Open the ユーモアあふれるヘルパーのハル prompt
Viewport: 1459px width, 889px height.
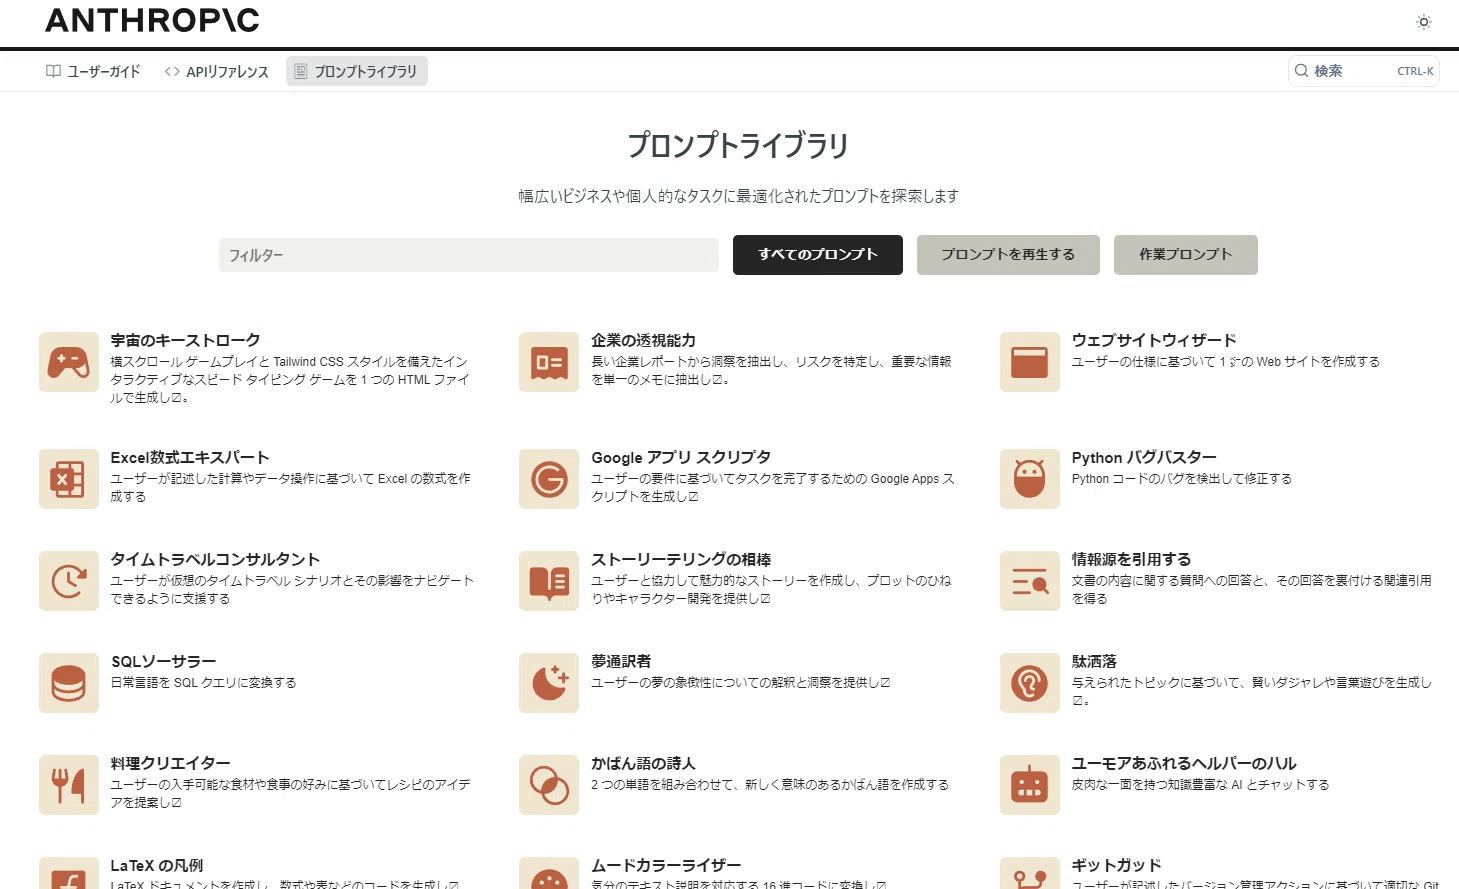click(x=1184, y=764)
